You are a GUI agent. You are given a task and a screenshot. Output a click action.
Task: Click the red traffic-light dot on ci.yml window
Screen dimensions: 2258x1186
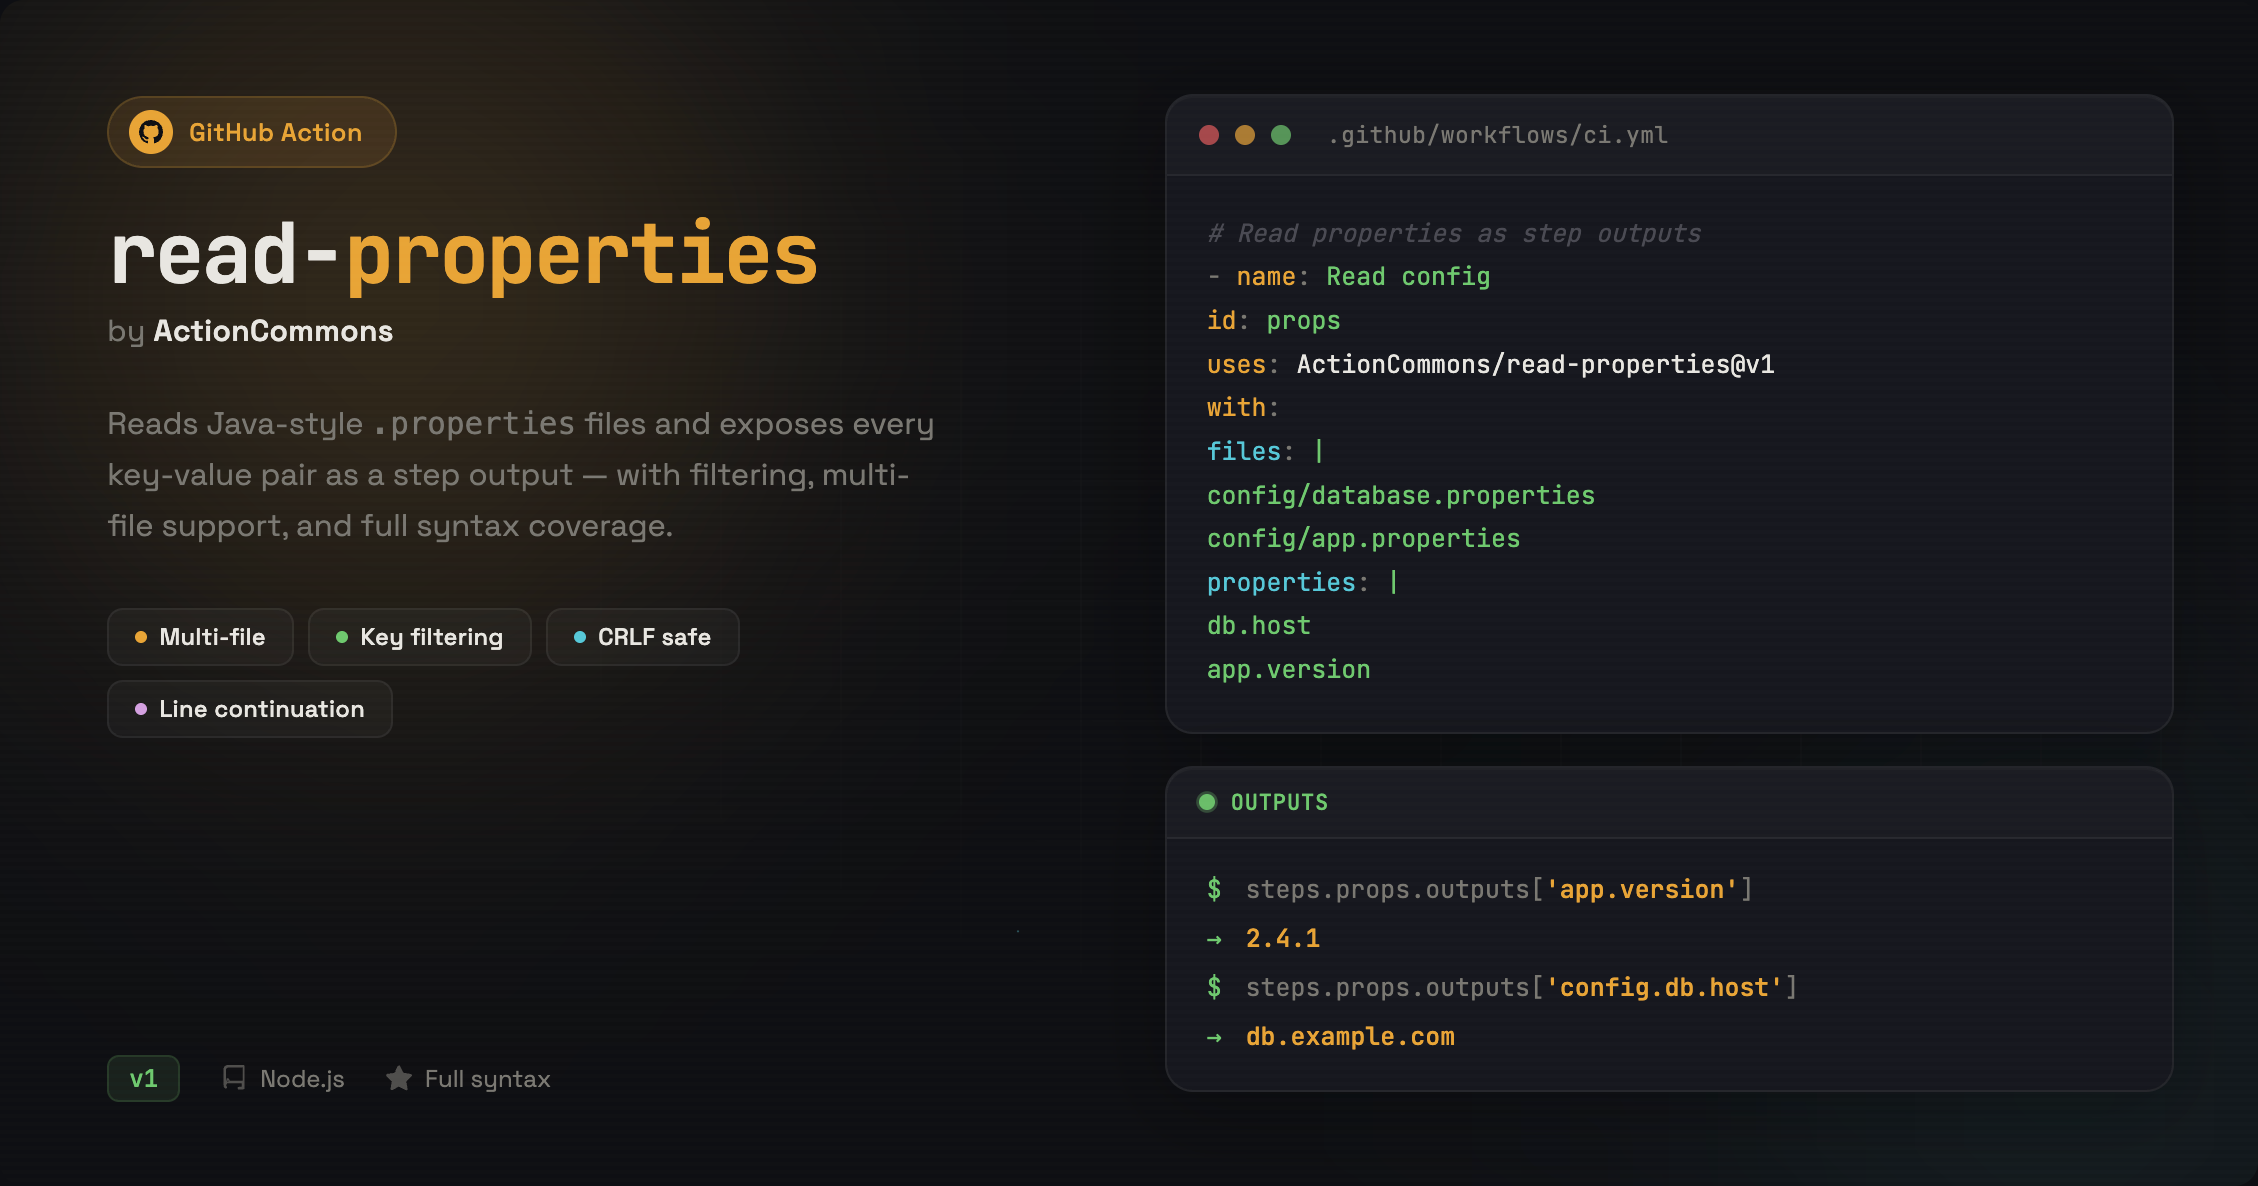pyautogui.click(x=1211, y=133)
